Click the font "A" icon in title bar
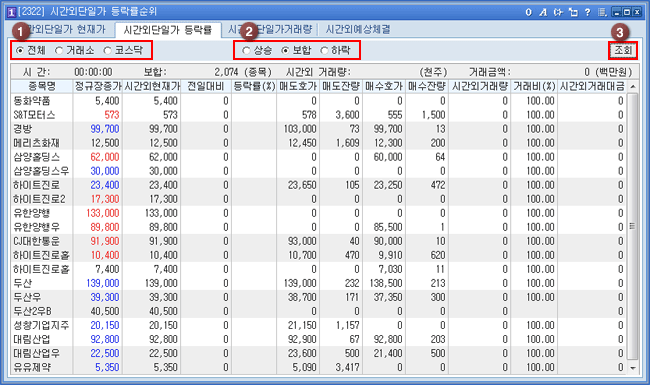 pyautogui.click(x=543, y=12)
